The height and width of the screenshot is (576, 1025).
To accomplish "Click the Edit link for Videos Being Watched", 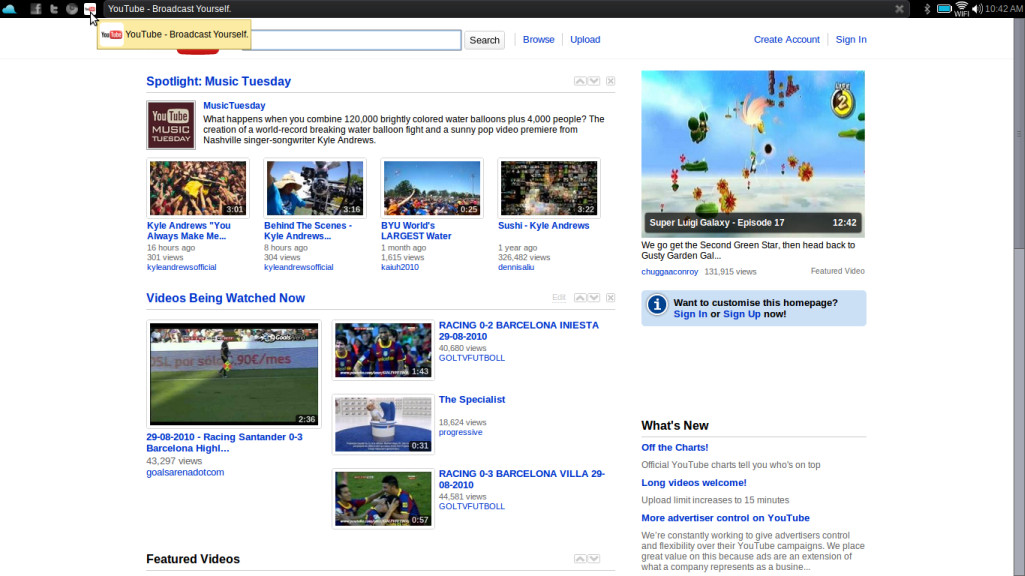I will point(559,297).
